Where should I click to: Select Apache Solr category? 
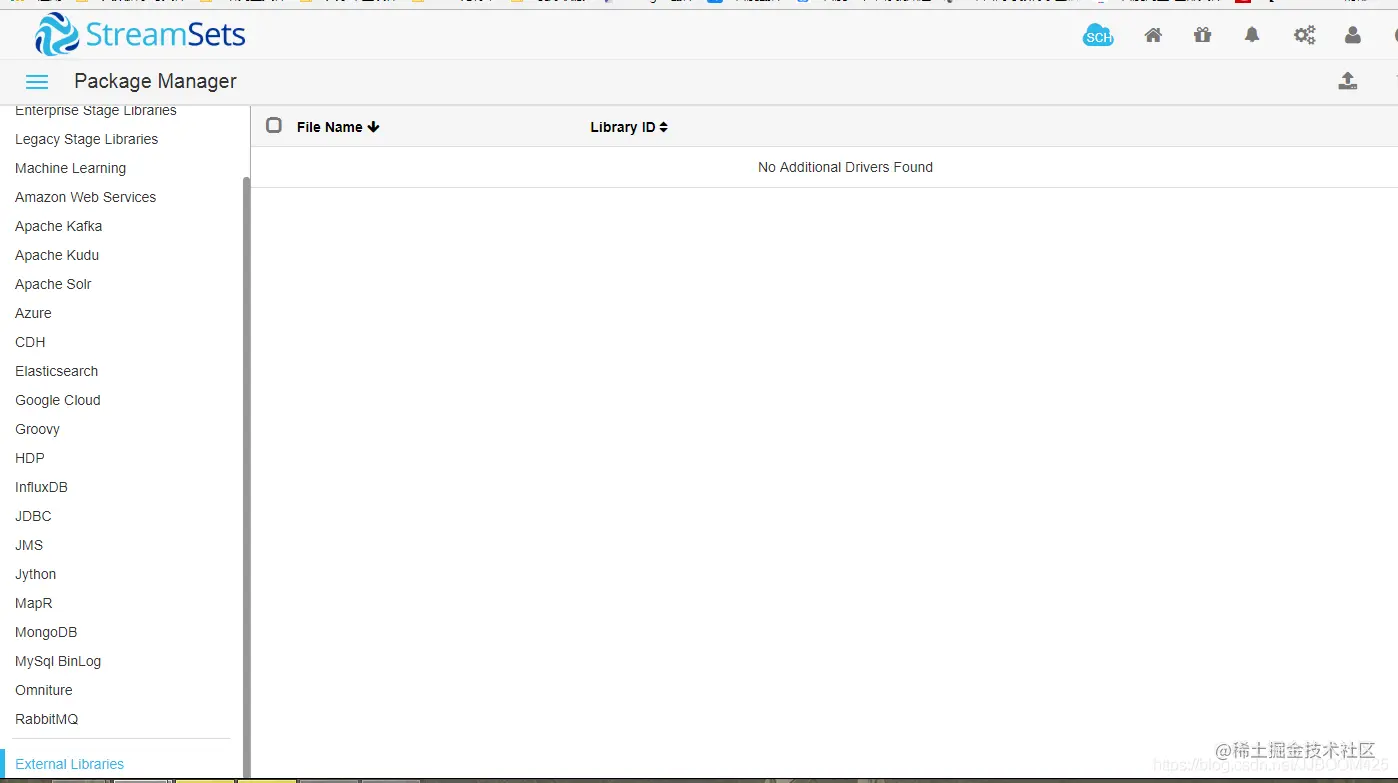(x=53, y=284)
